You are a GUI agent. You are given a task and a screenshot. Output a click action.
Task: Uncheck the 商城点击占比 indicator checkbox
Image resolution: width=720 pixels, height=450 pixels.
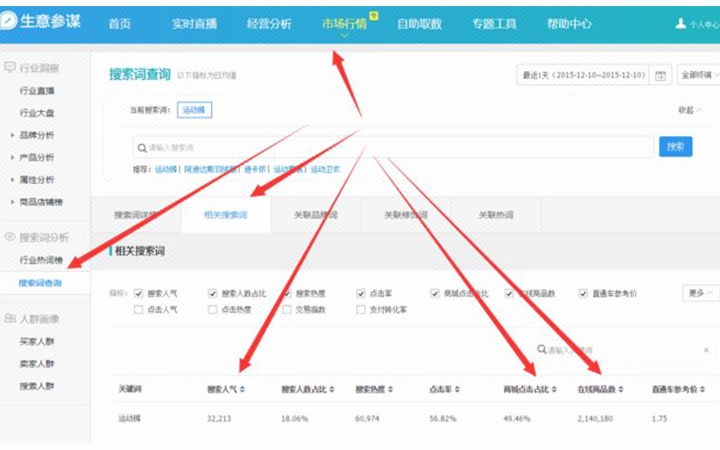(x=435, y=293)
